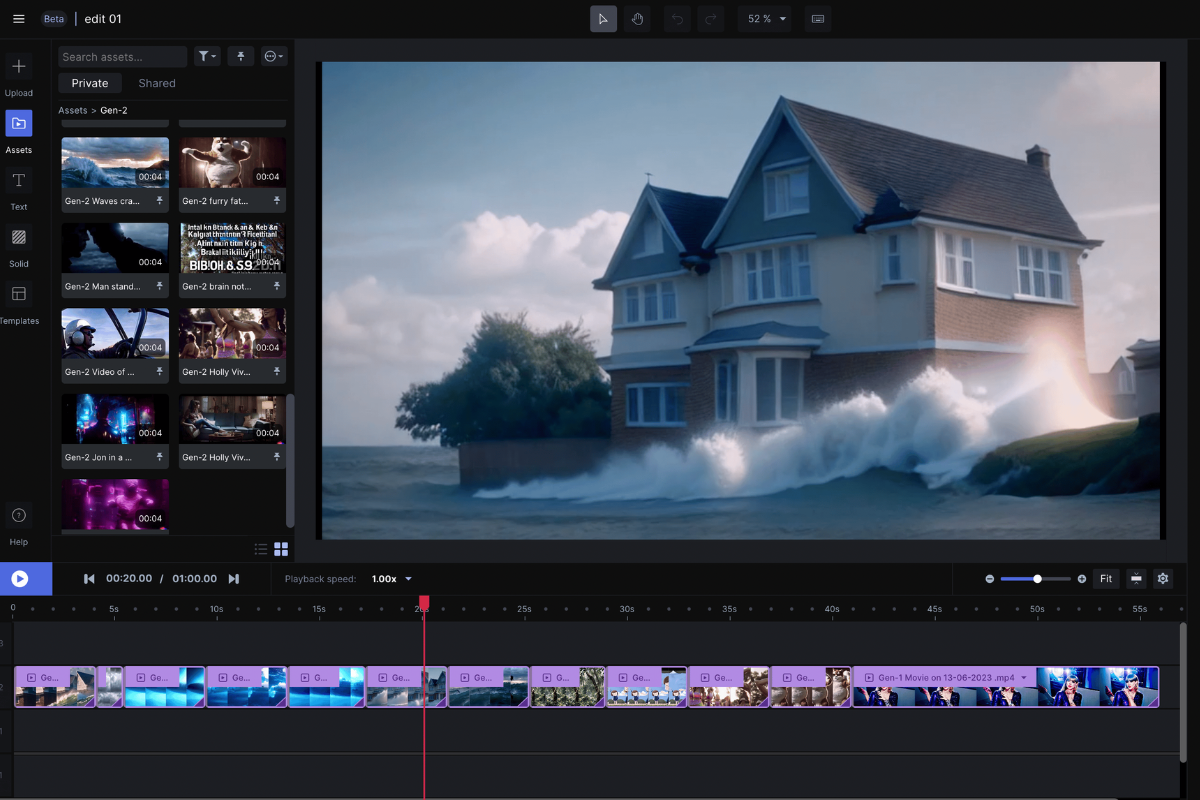Select the hand pan tool
This screenshot has width=1200, height=800.
tap(638, 19)
